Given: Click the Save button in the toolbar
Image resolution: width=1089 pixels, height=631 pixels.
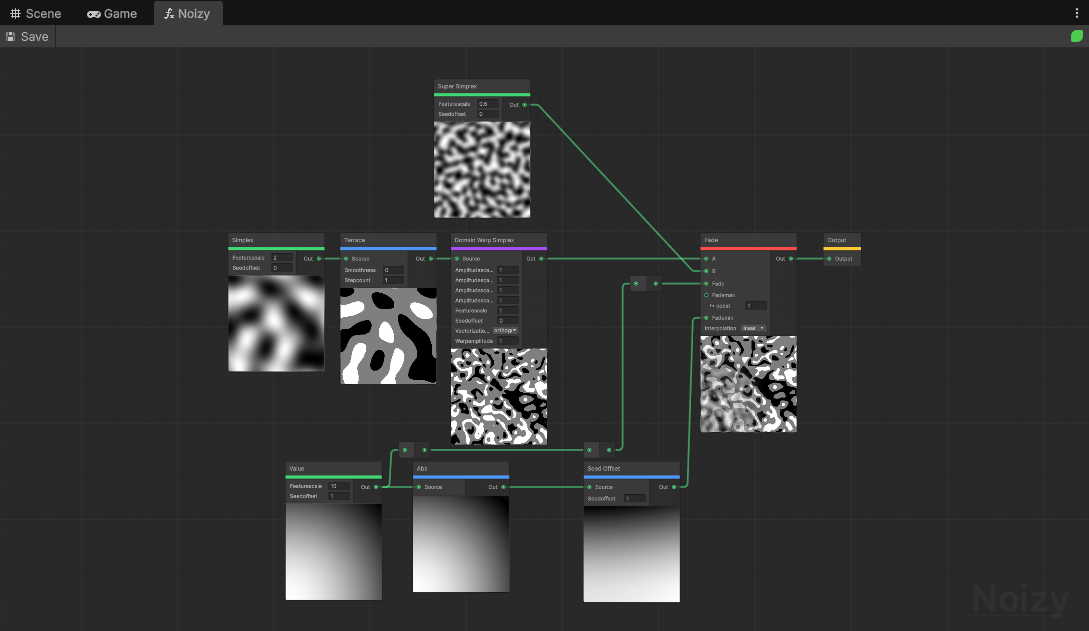Looking at the screenshot, I should pos(28,37).
